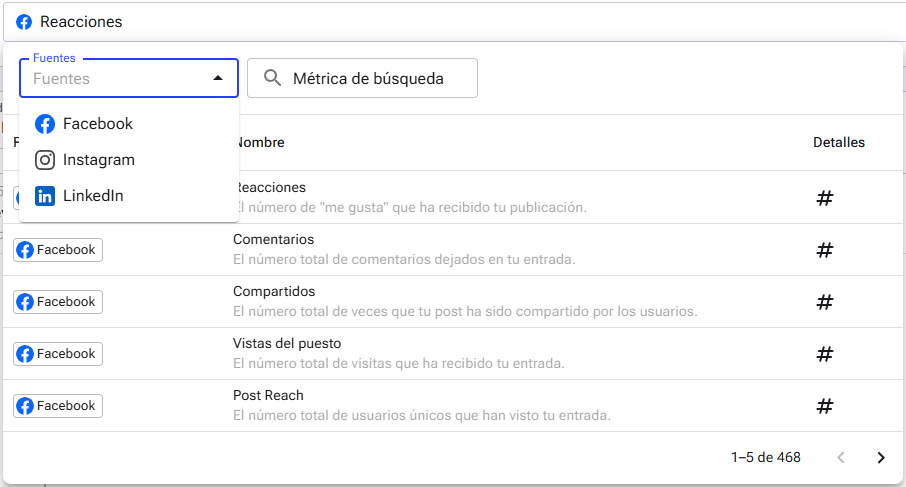This screenshot has height=487, width=906.
Task: Click the Reacciones metric row name
Action: (272, 187)
